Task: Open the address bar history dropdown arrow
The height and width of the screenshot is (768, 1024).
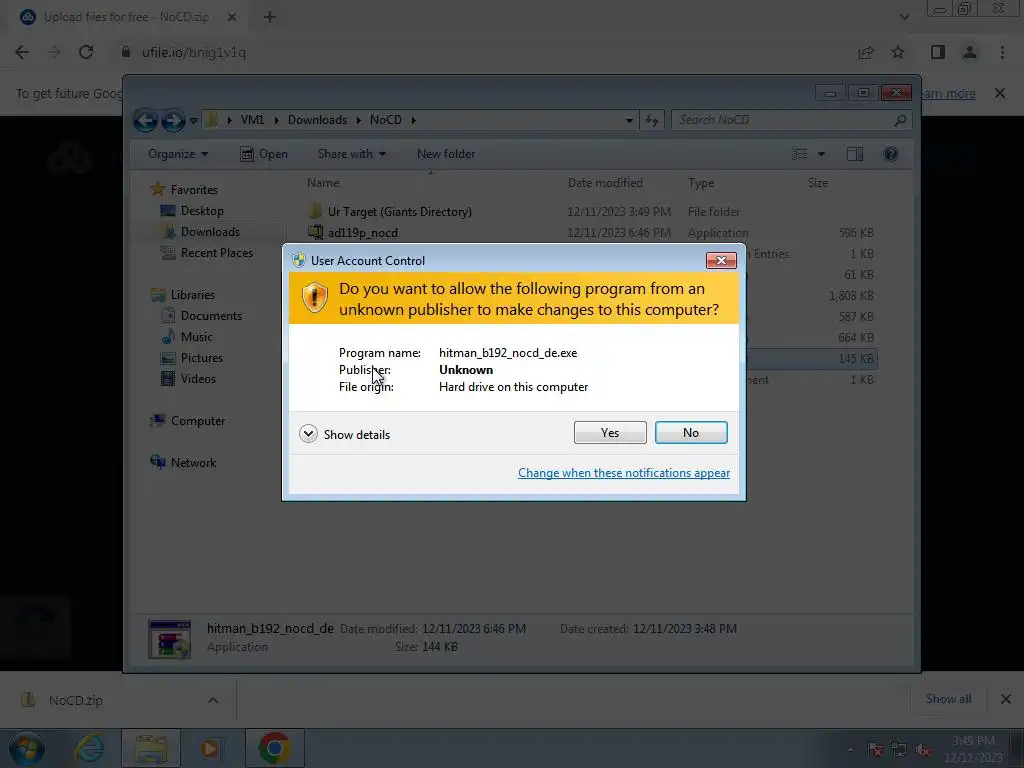Action: (629, 120)
